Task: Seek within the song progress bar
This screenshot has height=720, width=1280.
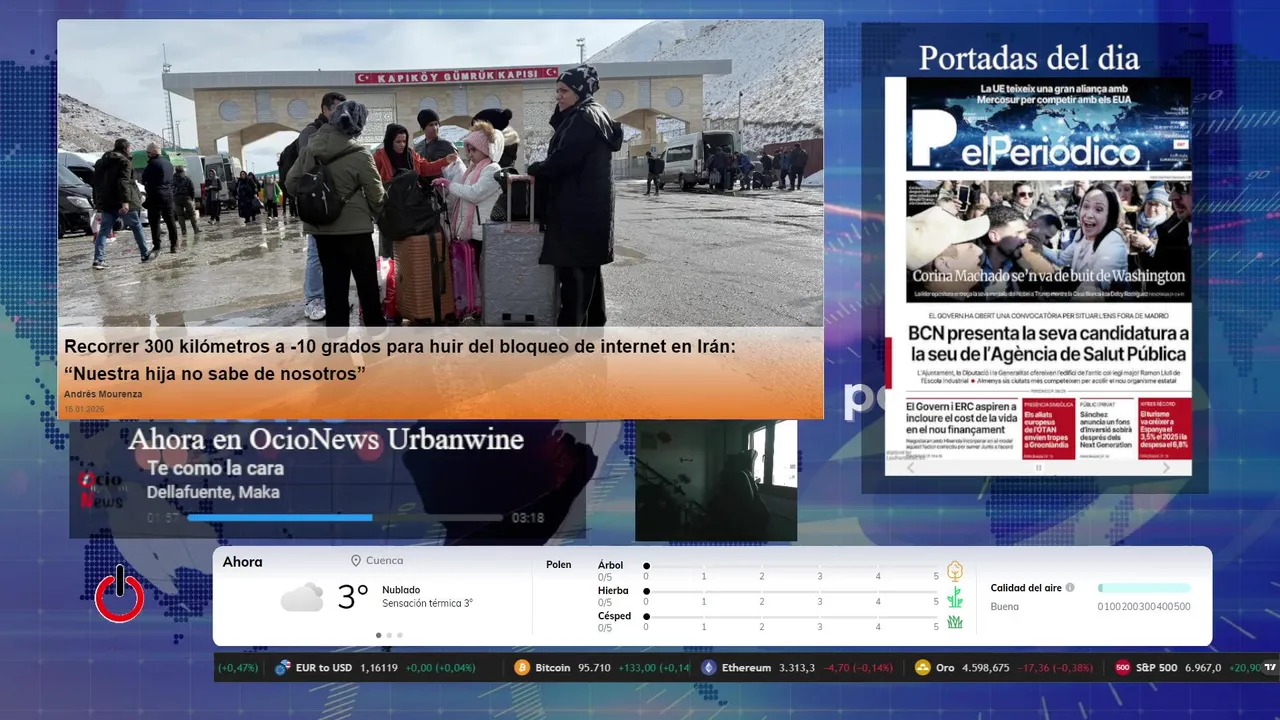Action: tap(345, 518)
